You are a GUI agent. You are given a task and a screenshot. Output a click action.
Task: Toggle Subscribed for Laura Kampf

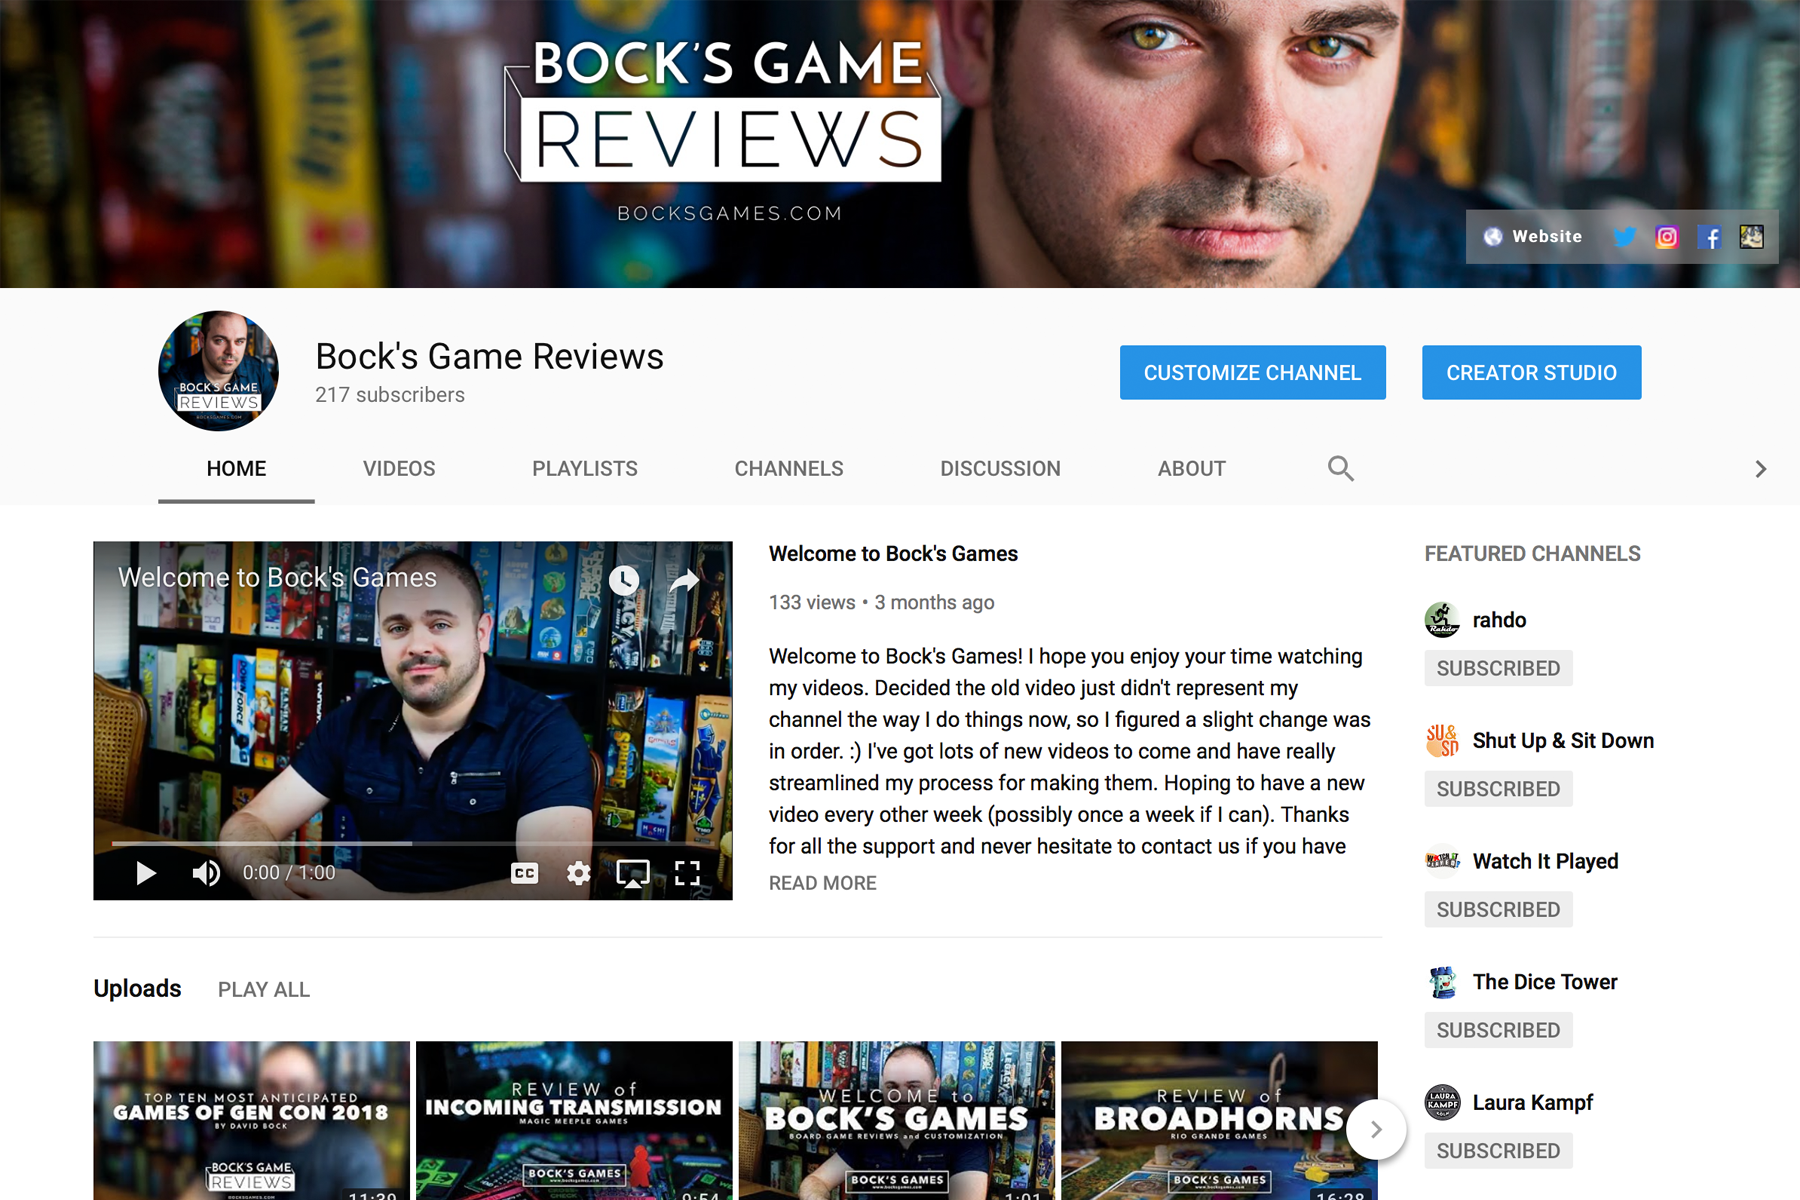1498,1151
